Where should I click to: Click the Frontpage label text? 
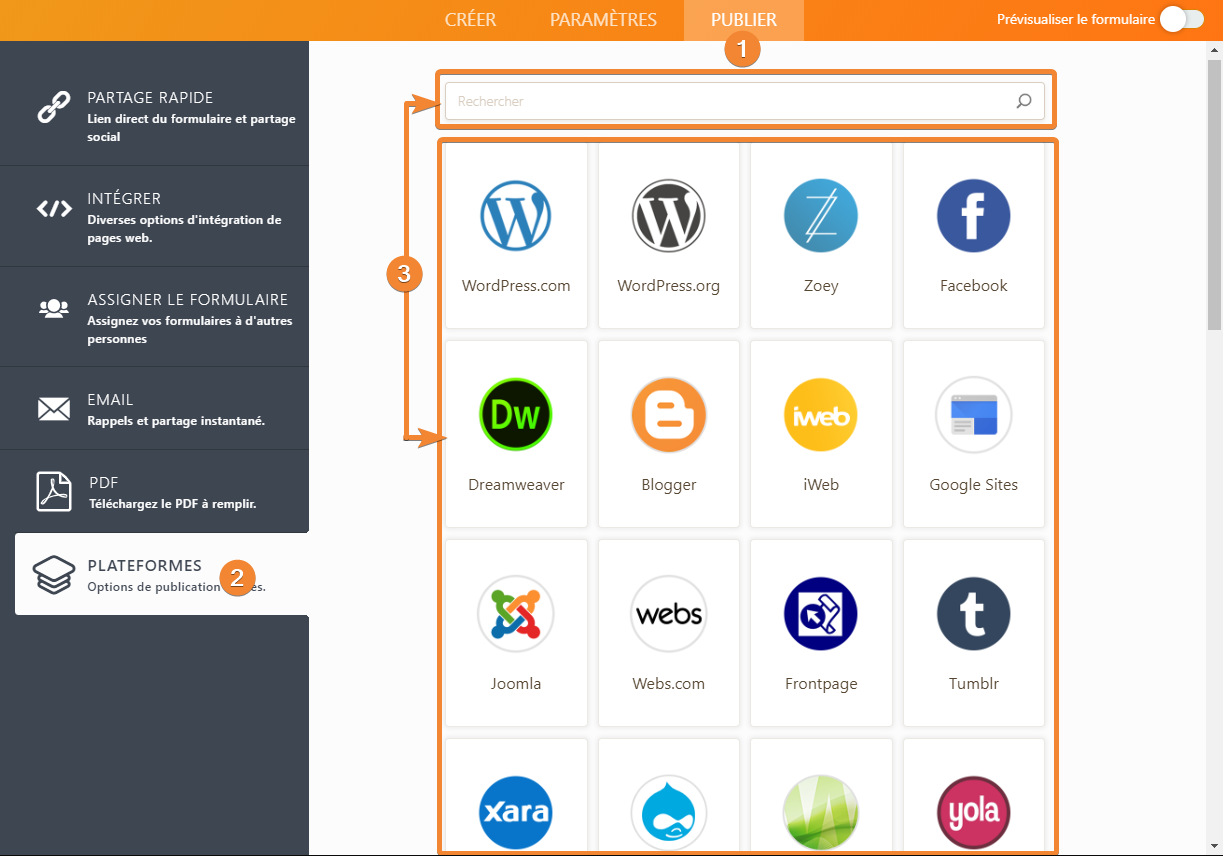tap(821, 684)
